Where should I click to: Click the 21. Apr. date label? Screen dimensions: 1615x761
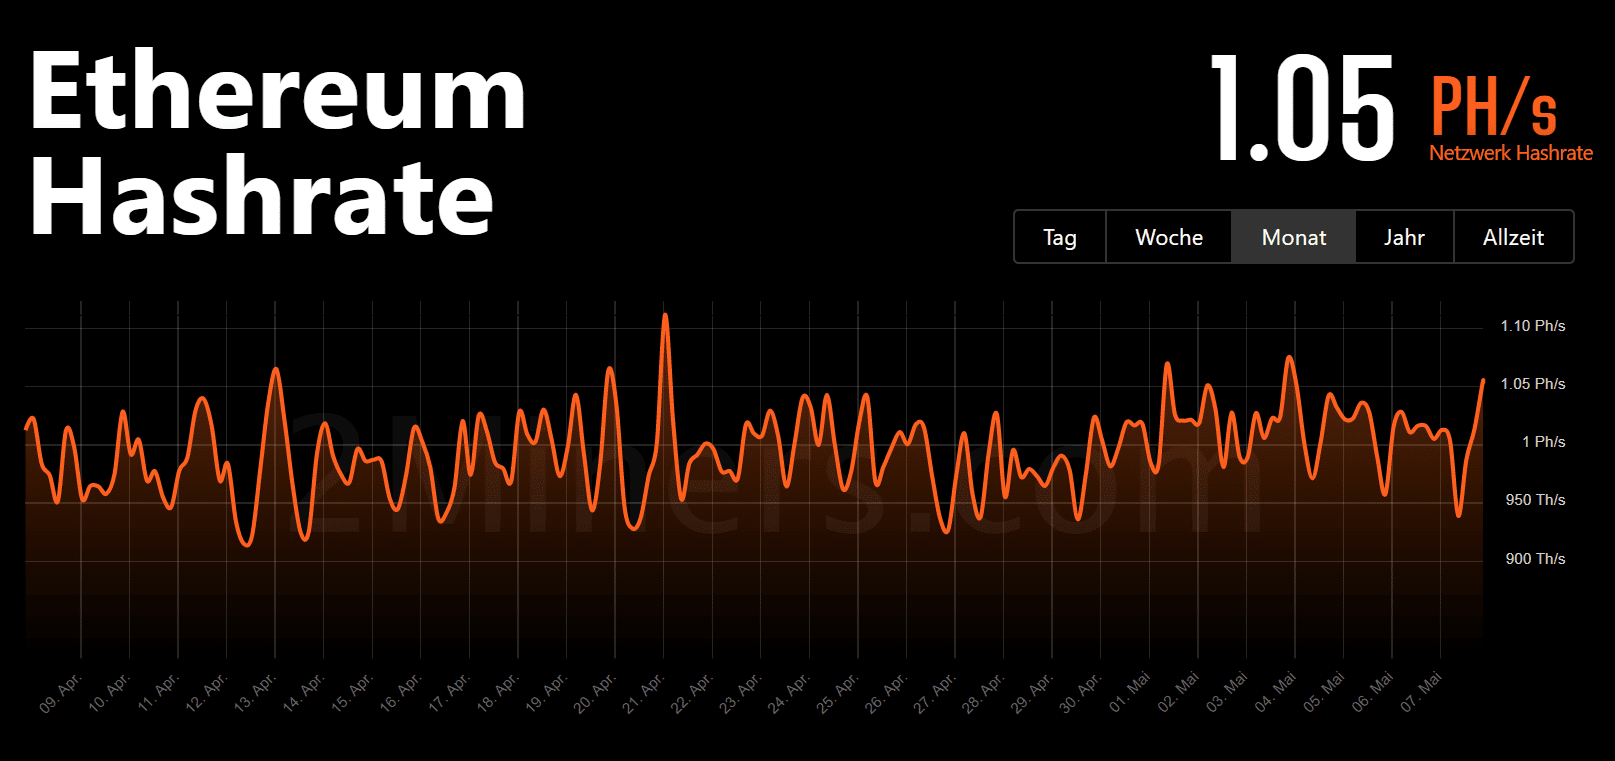643,693
